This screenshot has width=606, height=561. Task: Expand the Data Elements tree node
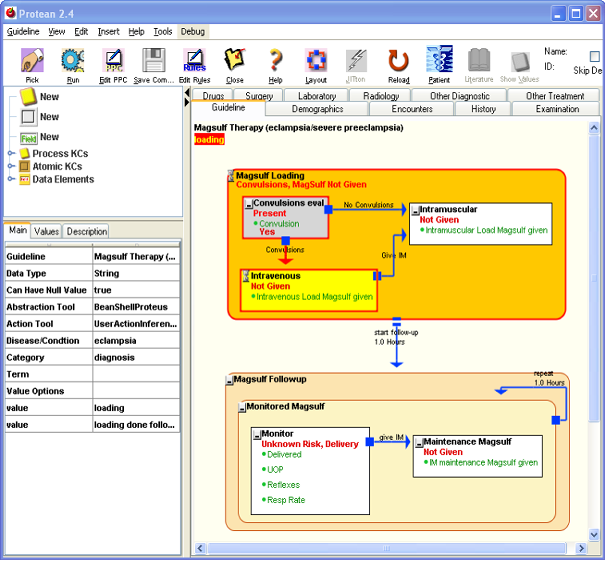pyautogui.click(x=12, y=180)
